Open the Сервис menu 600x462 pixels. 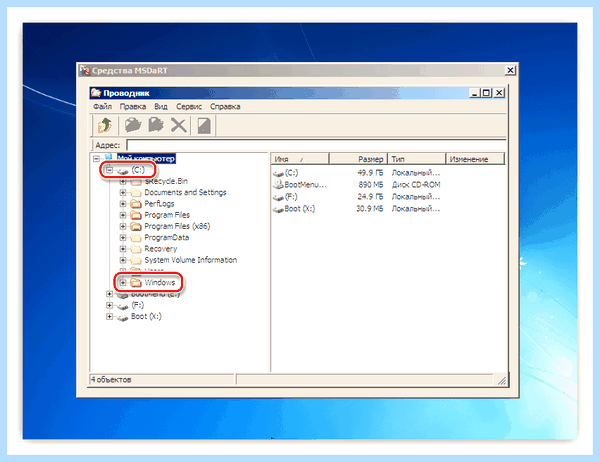coord(189,106)
